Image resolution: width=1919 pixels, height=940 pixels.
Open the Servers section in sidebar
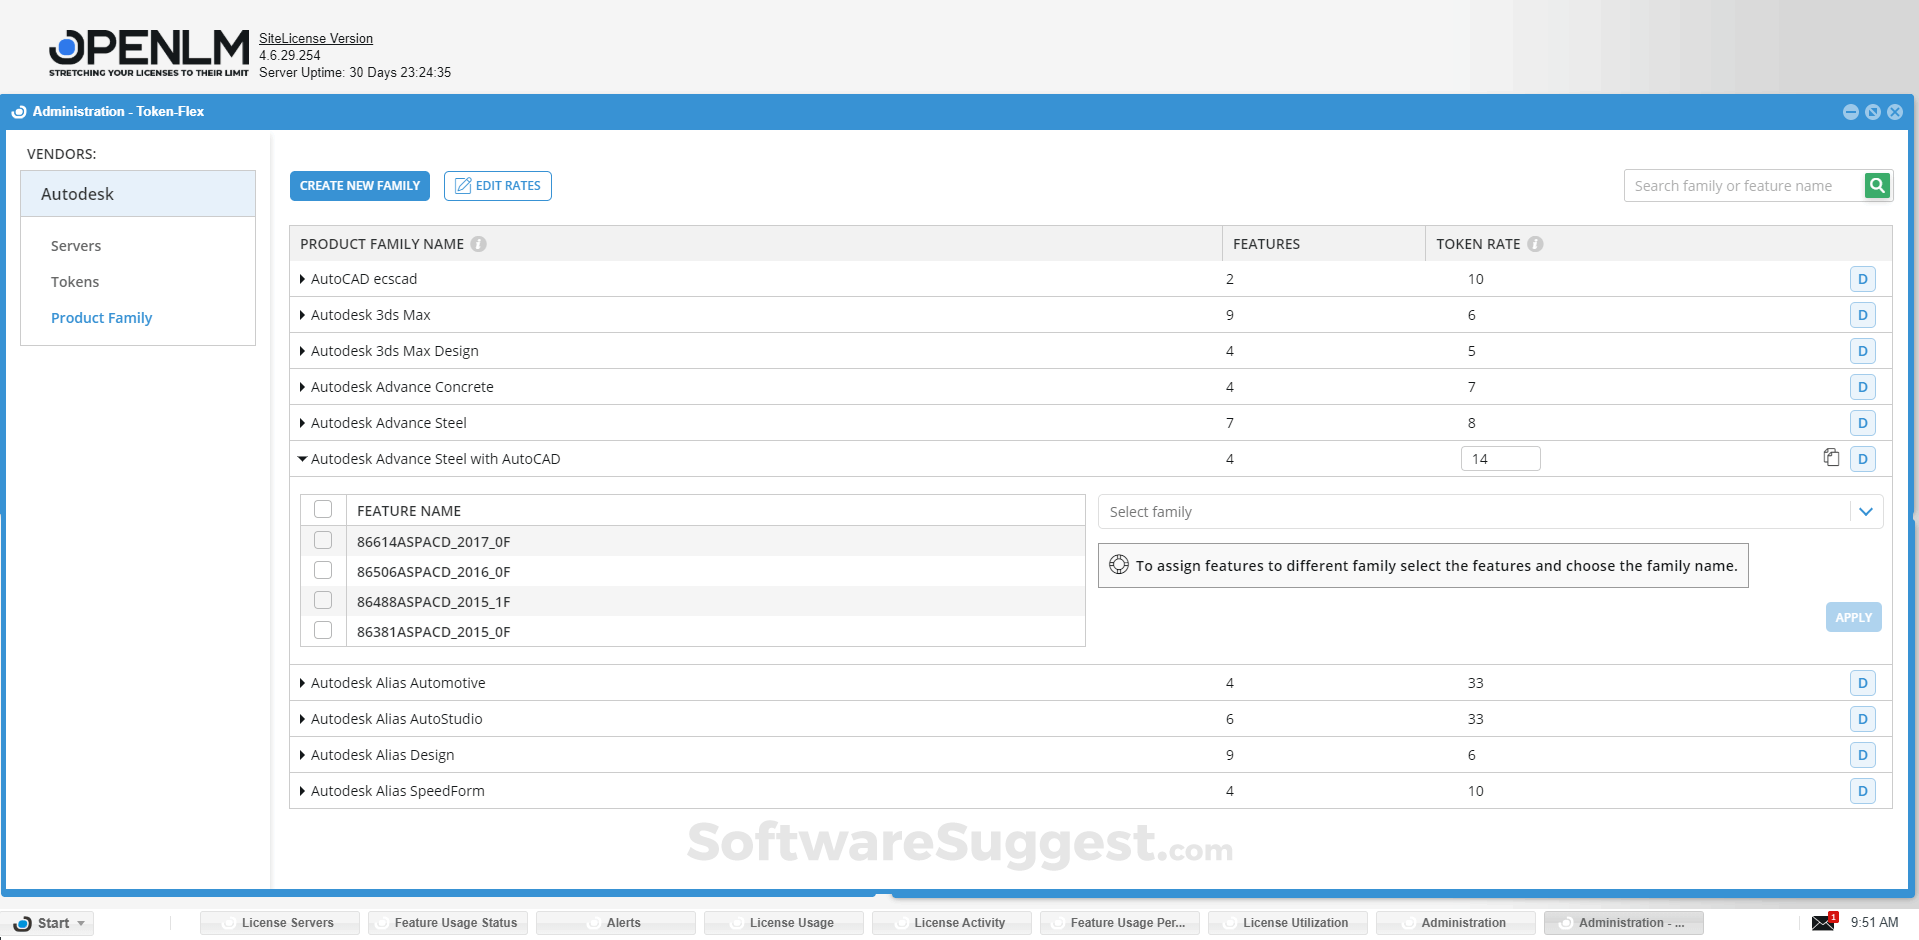[76, 246]
